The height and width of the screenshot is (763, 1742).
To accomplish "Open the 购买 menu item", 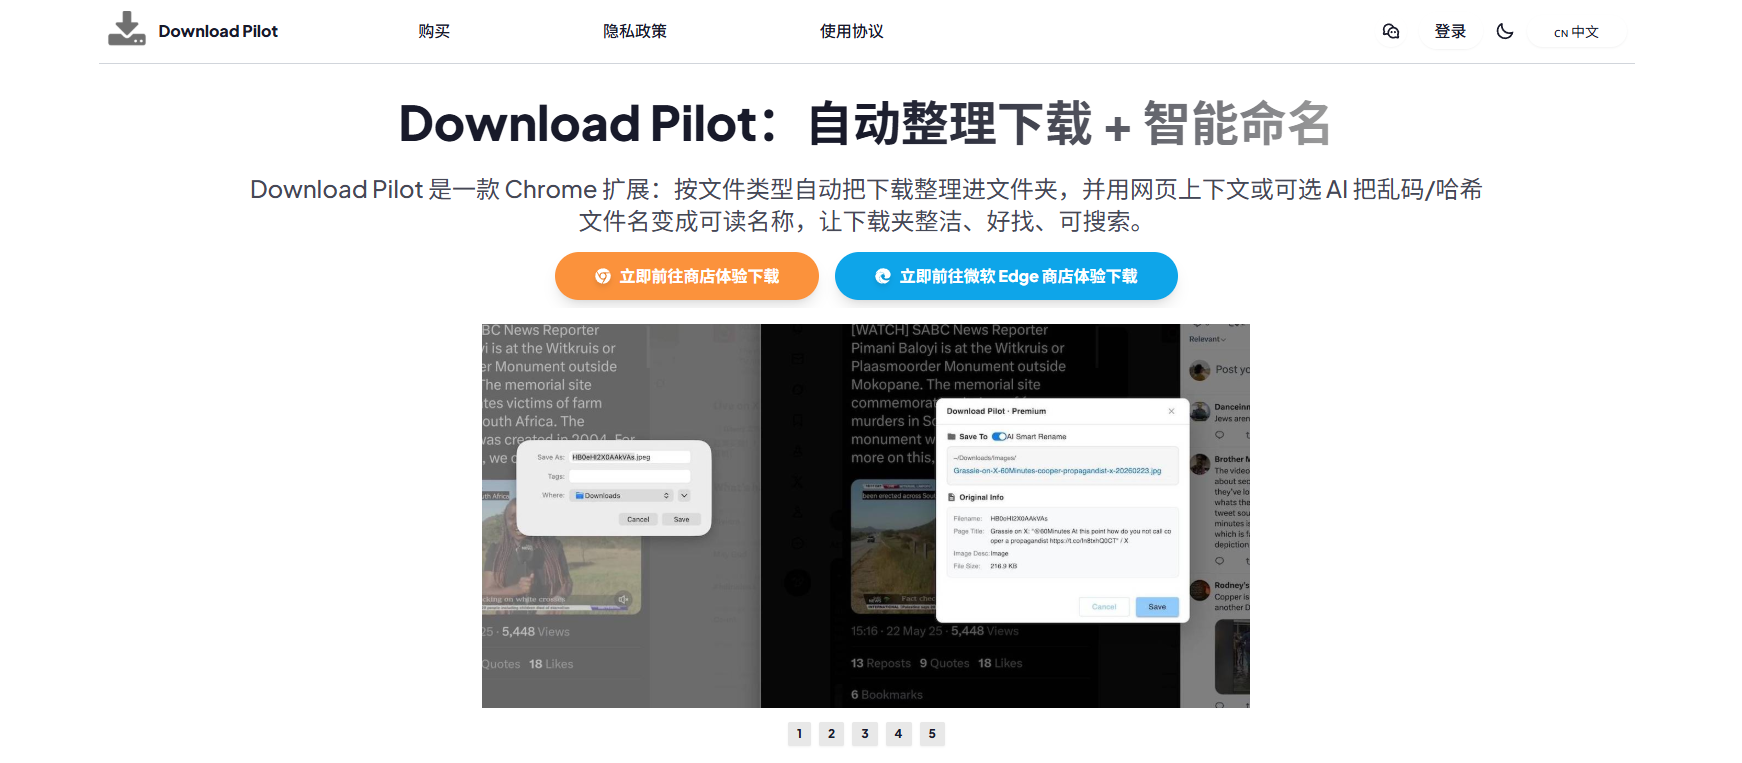I will click(x=434, y=31).
